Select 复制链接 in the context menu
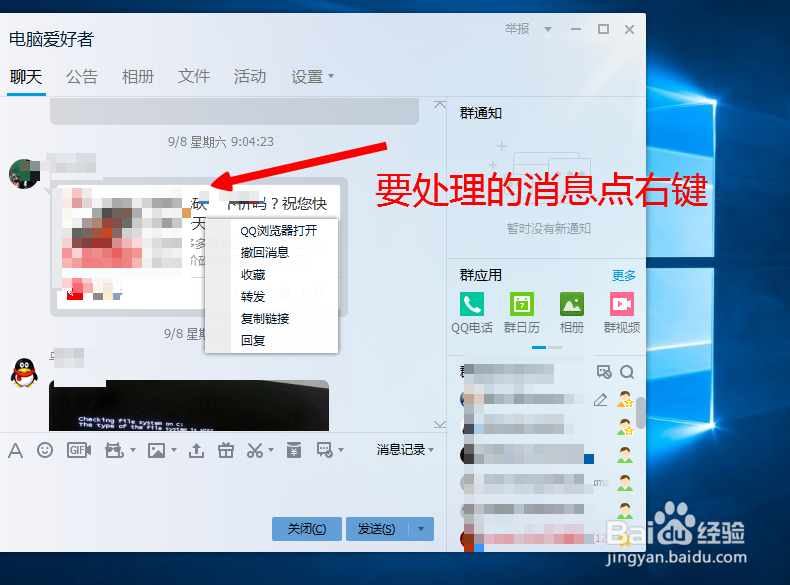This screenshot has height=585, width=790. tap(272, 318)
